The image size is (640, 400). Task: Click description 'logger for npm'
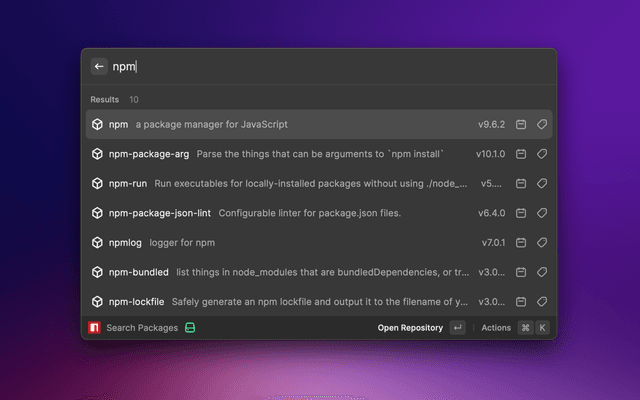(x=182, y=243)
